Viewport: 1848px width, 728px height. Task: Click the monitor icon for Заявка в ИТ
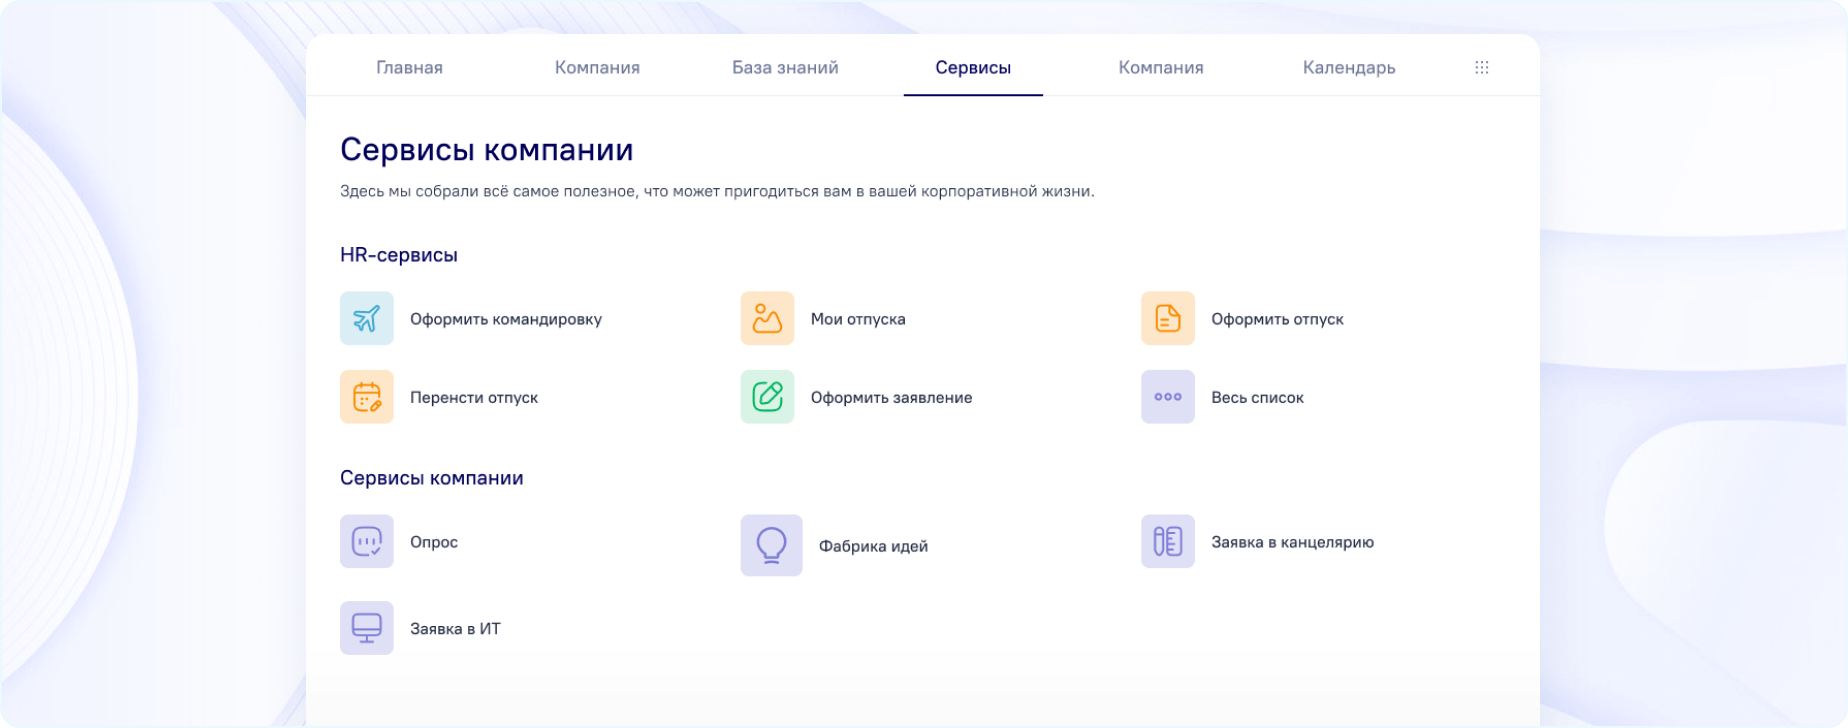pos(366,628)
